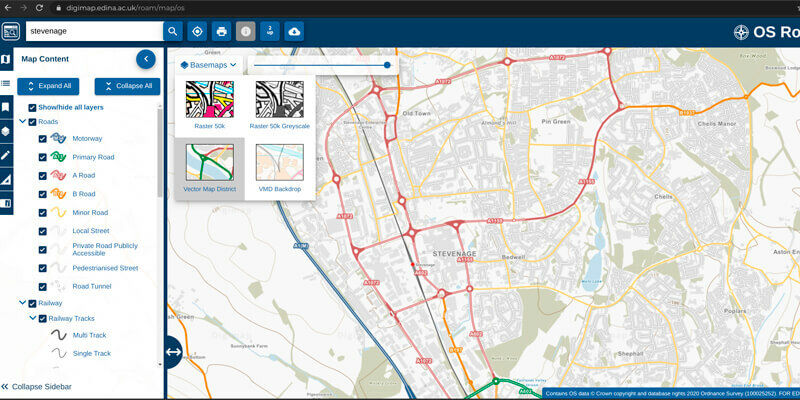Click the '2 up' map view icon
The image size is (800, 400).
click(270, 32)
